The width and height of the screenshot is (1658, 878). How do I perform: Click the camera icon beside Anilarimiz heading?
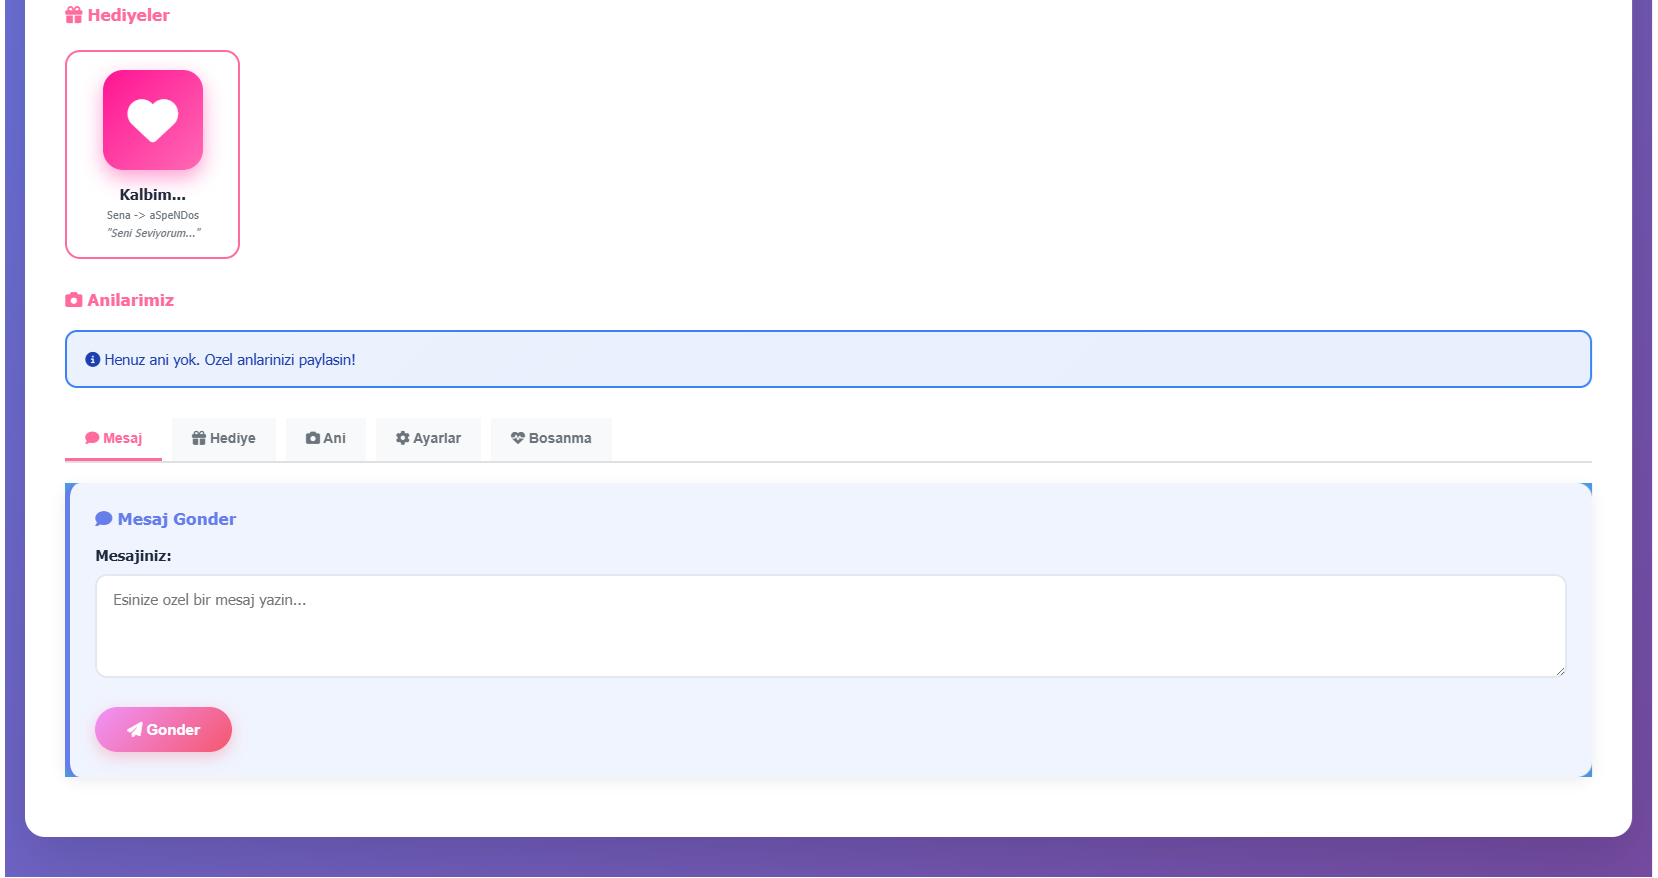click(x=73, y=300)
